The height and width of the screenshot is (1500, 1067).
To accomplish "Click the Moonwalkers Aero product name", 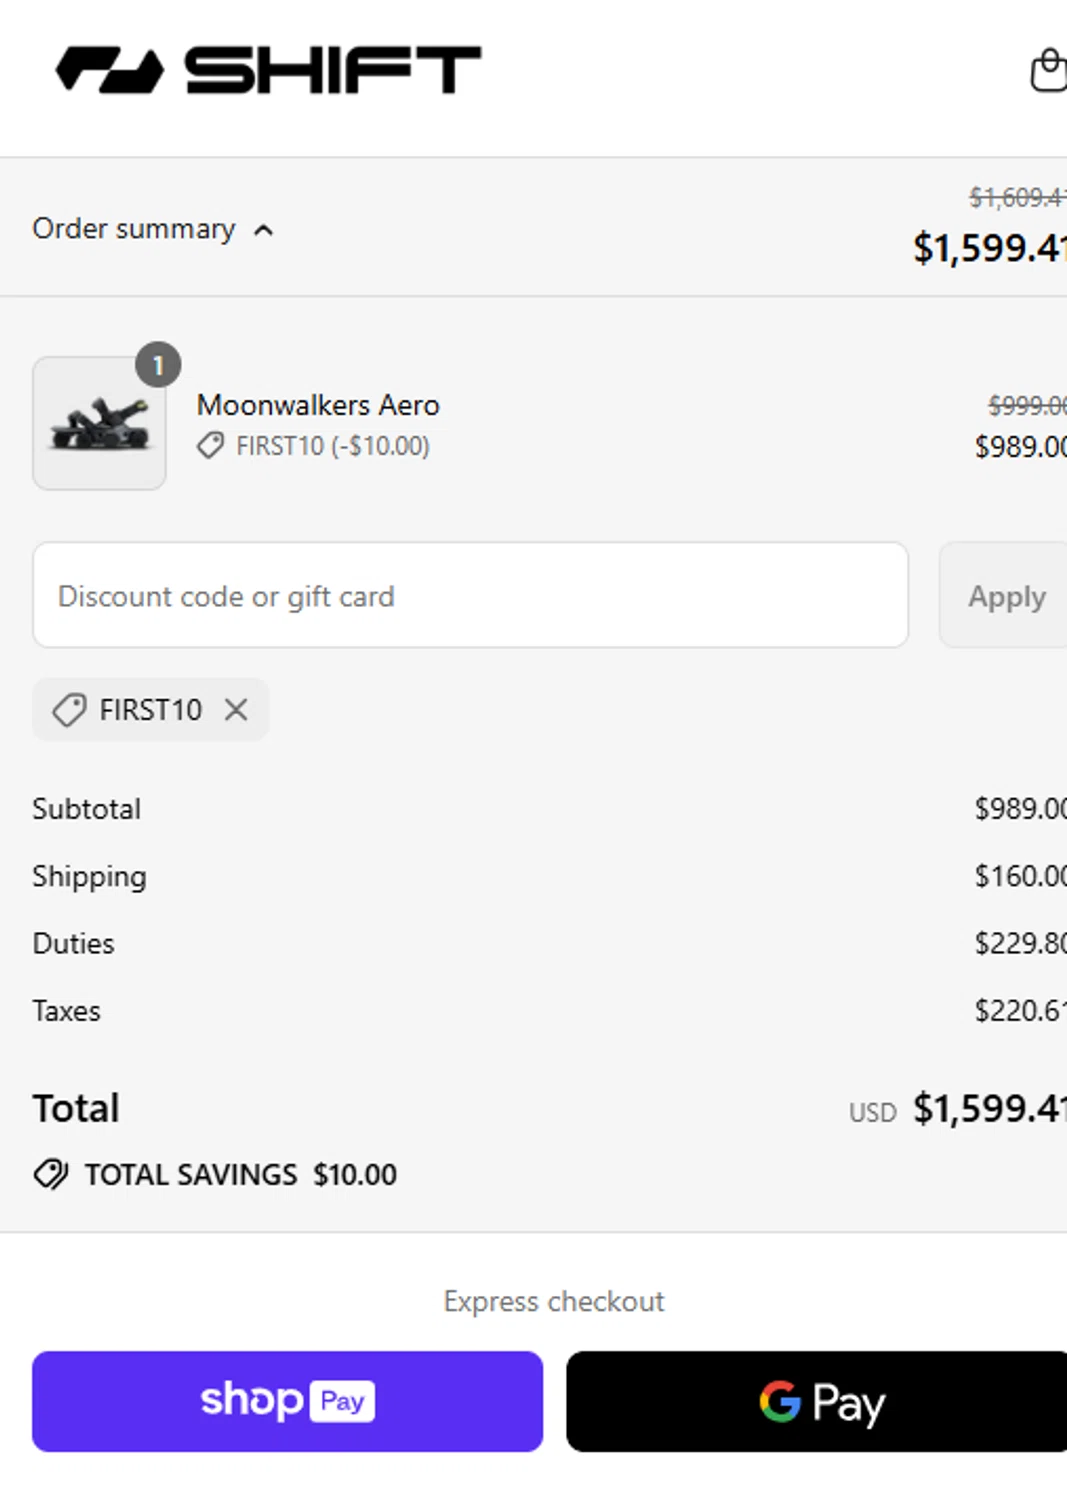I will coord(318,405).
